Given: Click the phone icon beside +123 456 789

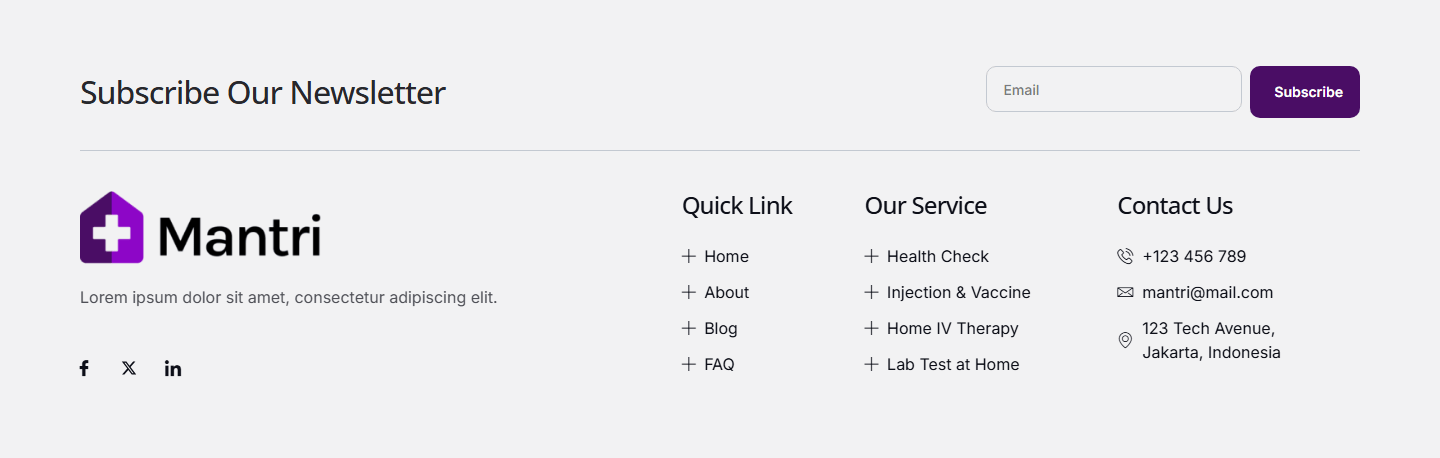Looking at the screenshot, I should [1125, 257].
